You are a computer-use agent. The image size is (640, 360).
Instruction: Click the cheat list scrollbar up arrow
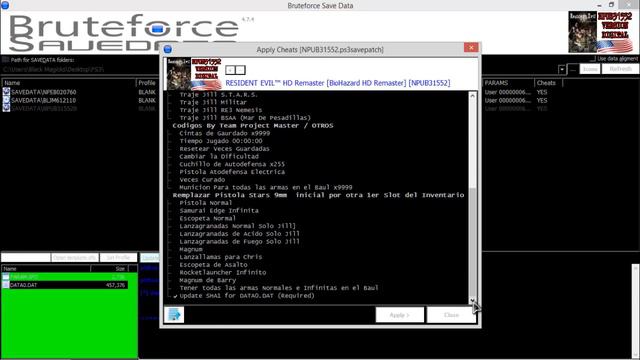tap(472, 96)
